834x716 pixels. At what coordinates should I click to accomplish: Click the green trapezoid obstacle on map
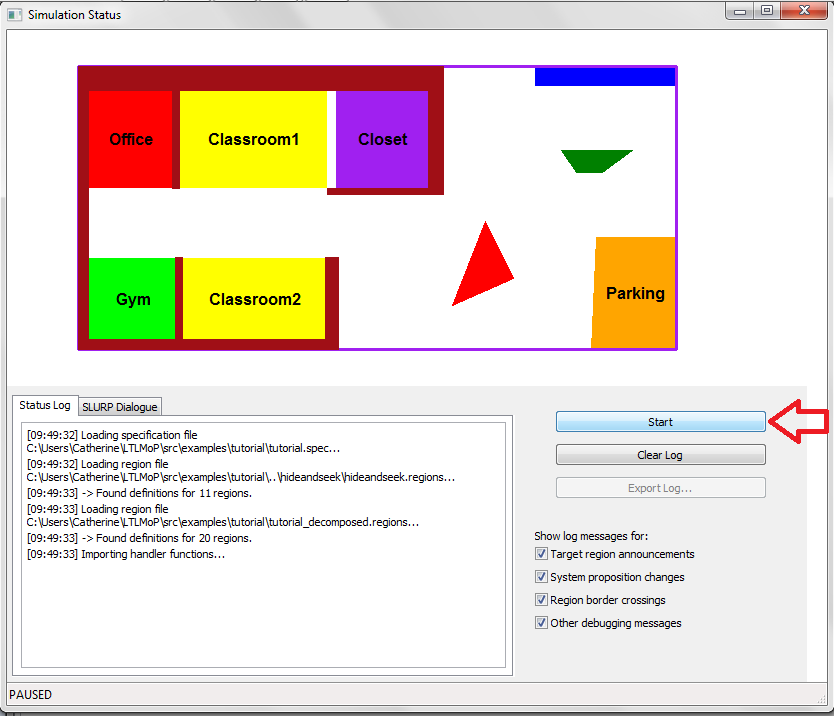tap(597, 160)
